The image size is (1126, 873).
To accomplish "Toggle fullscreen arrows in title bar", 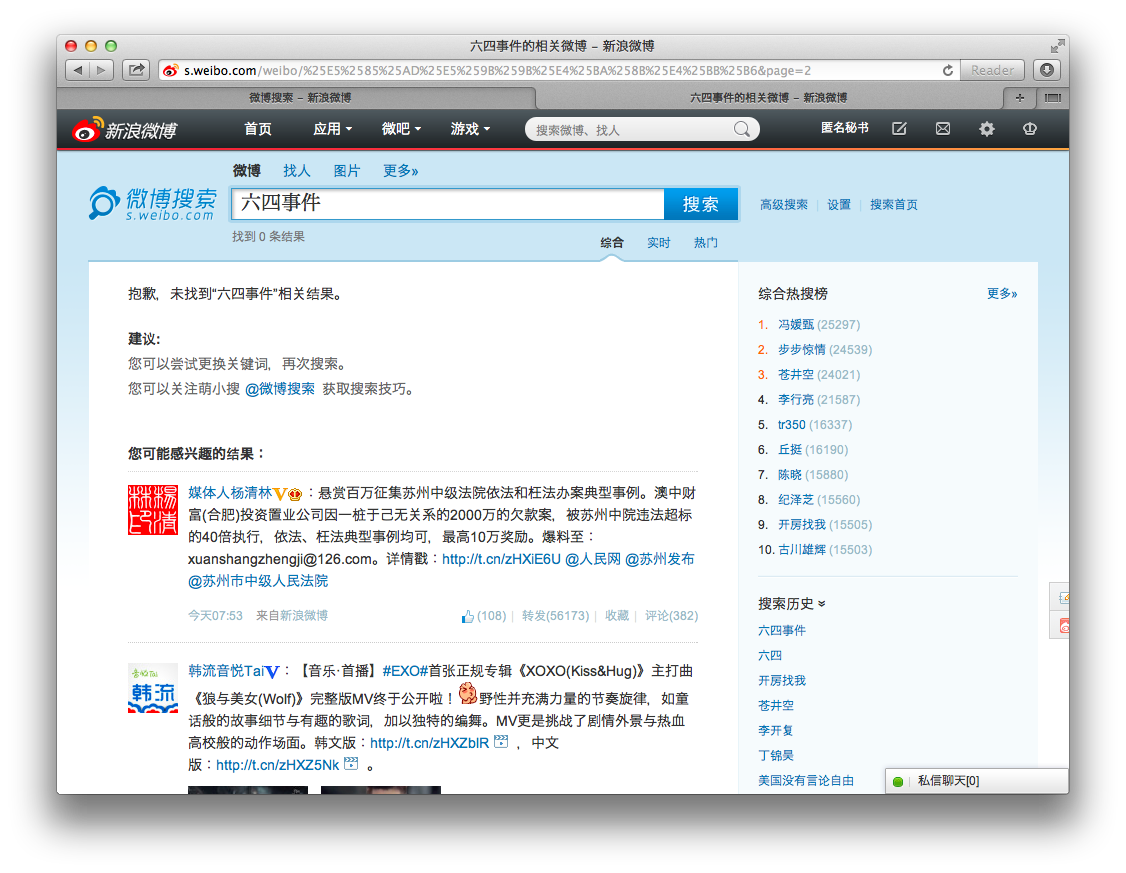I will click(1057, 47).
